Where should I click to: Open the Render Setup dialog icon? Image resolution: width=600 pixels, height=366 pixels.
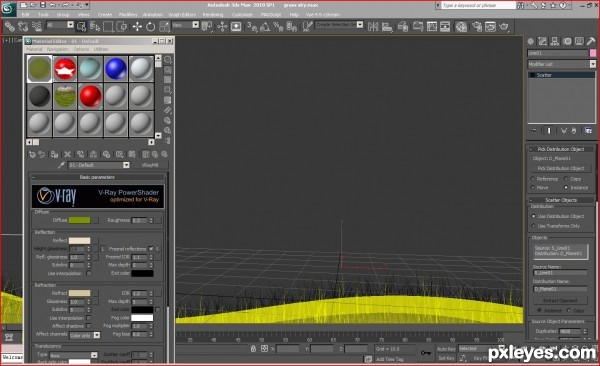pos(476,26)
